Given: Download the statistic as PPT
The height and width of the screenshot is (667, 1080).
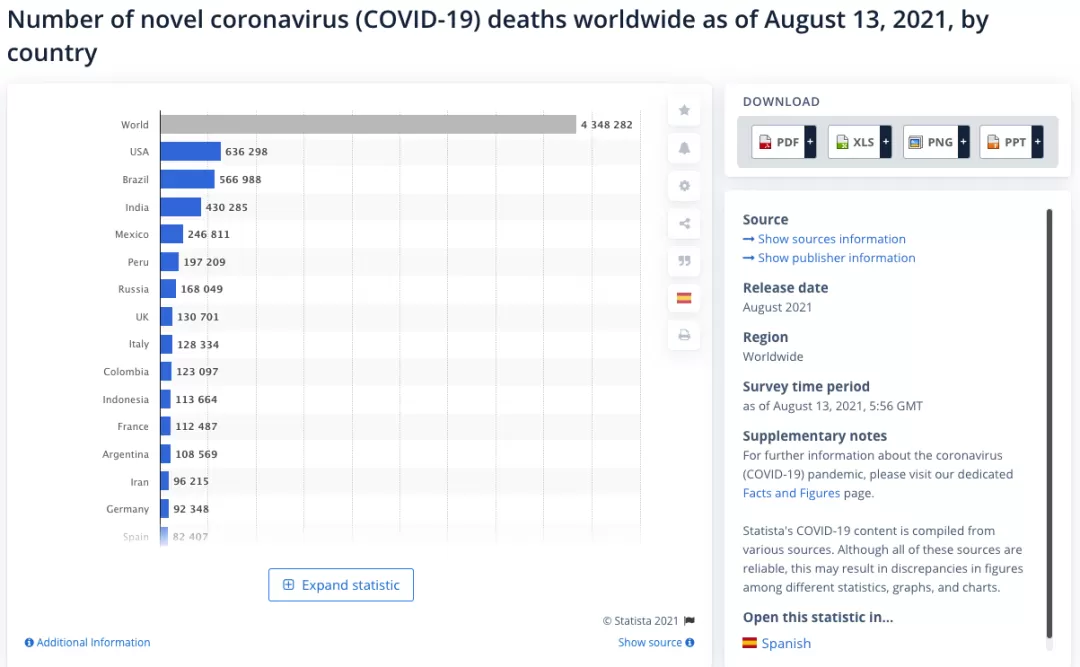Looking at the screenshot, I should click(1011, 142).
